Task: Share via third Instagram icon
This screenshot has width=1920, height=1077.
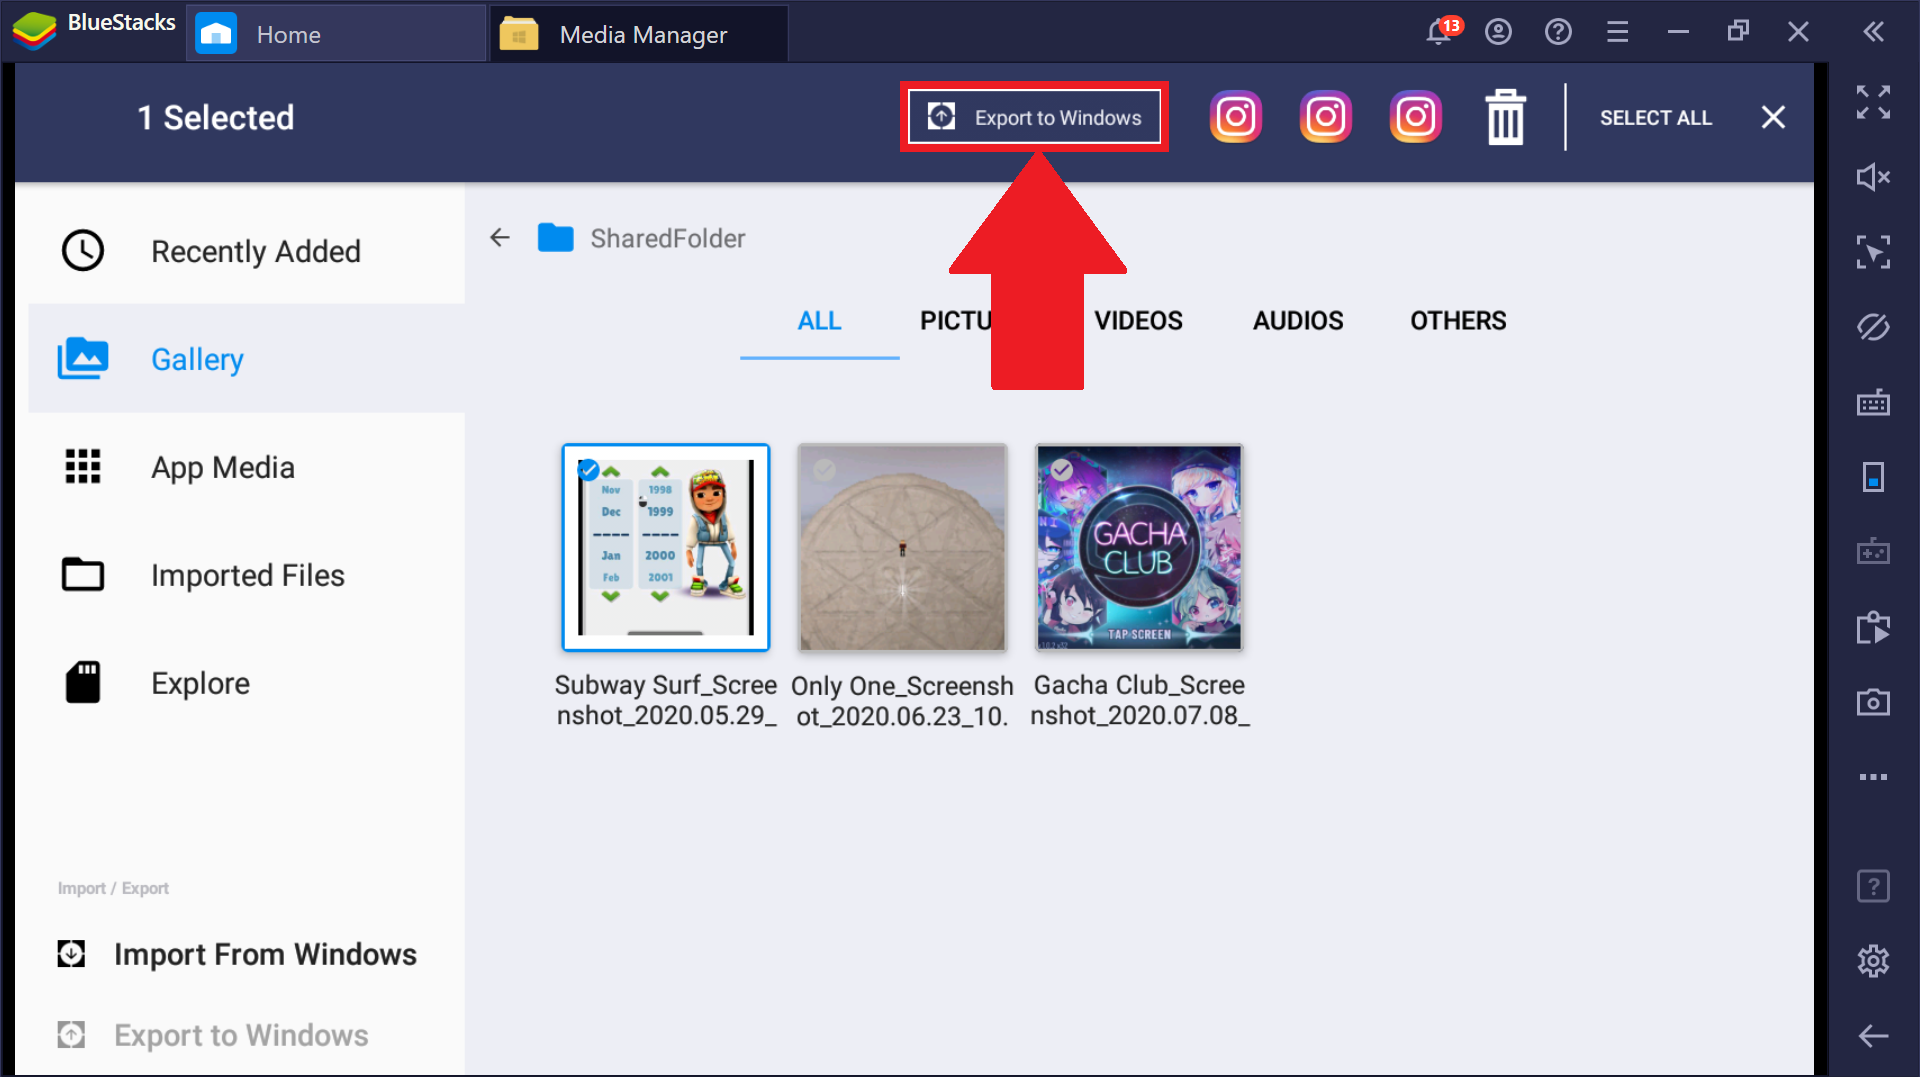Action: pos(1416,117)
